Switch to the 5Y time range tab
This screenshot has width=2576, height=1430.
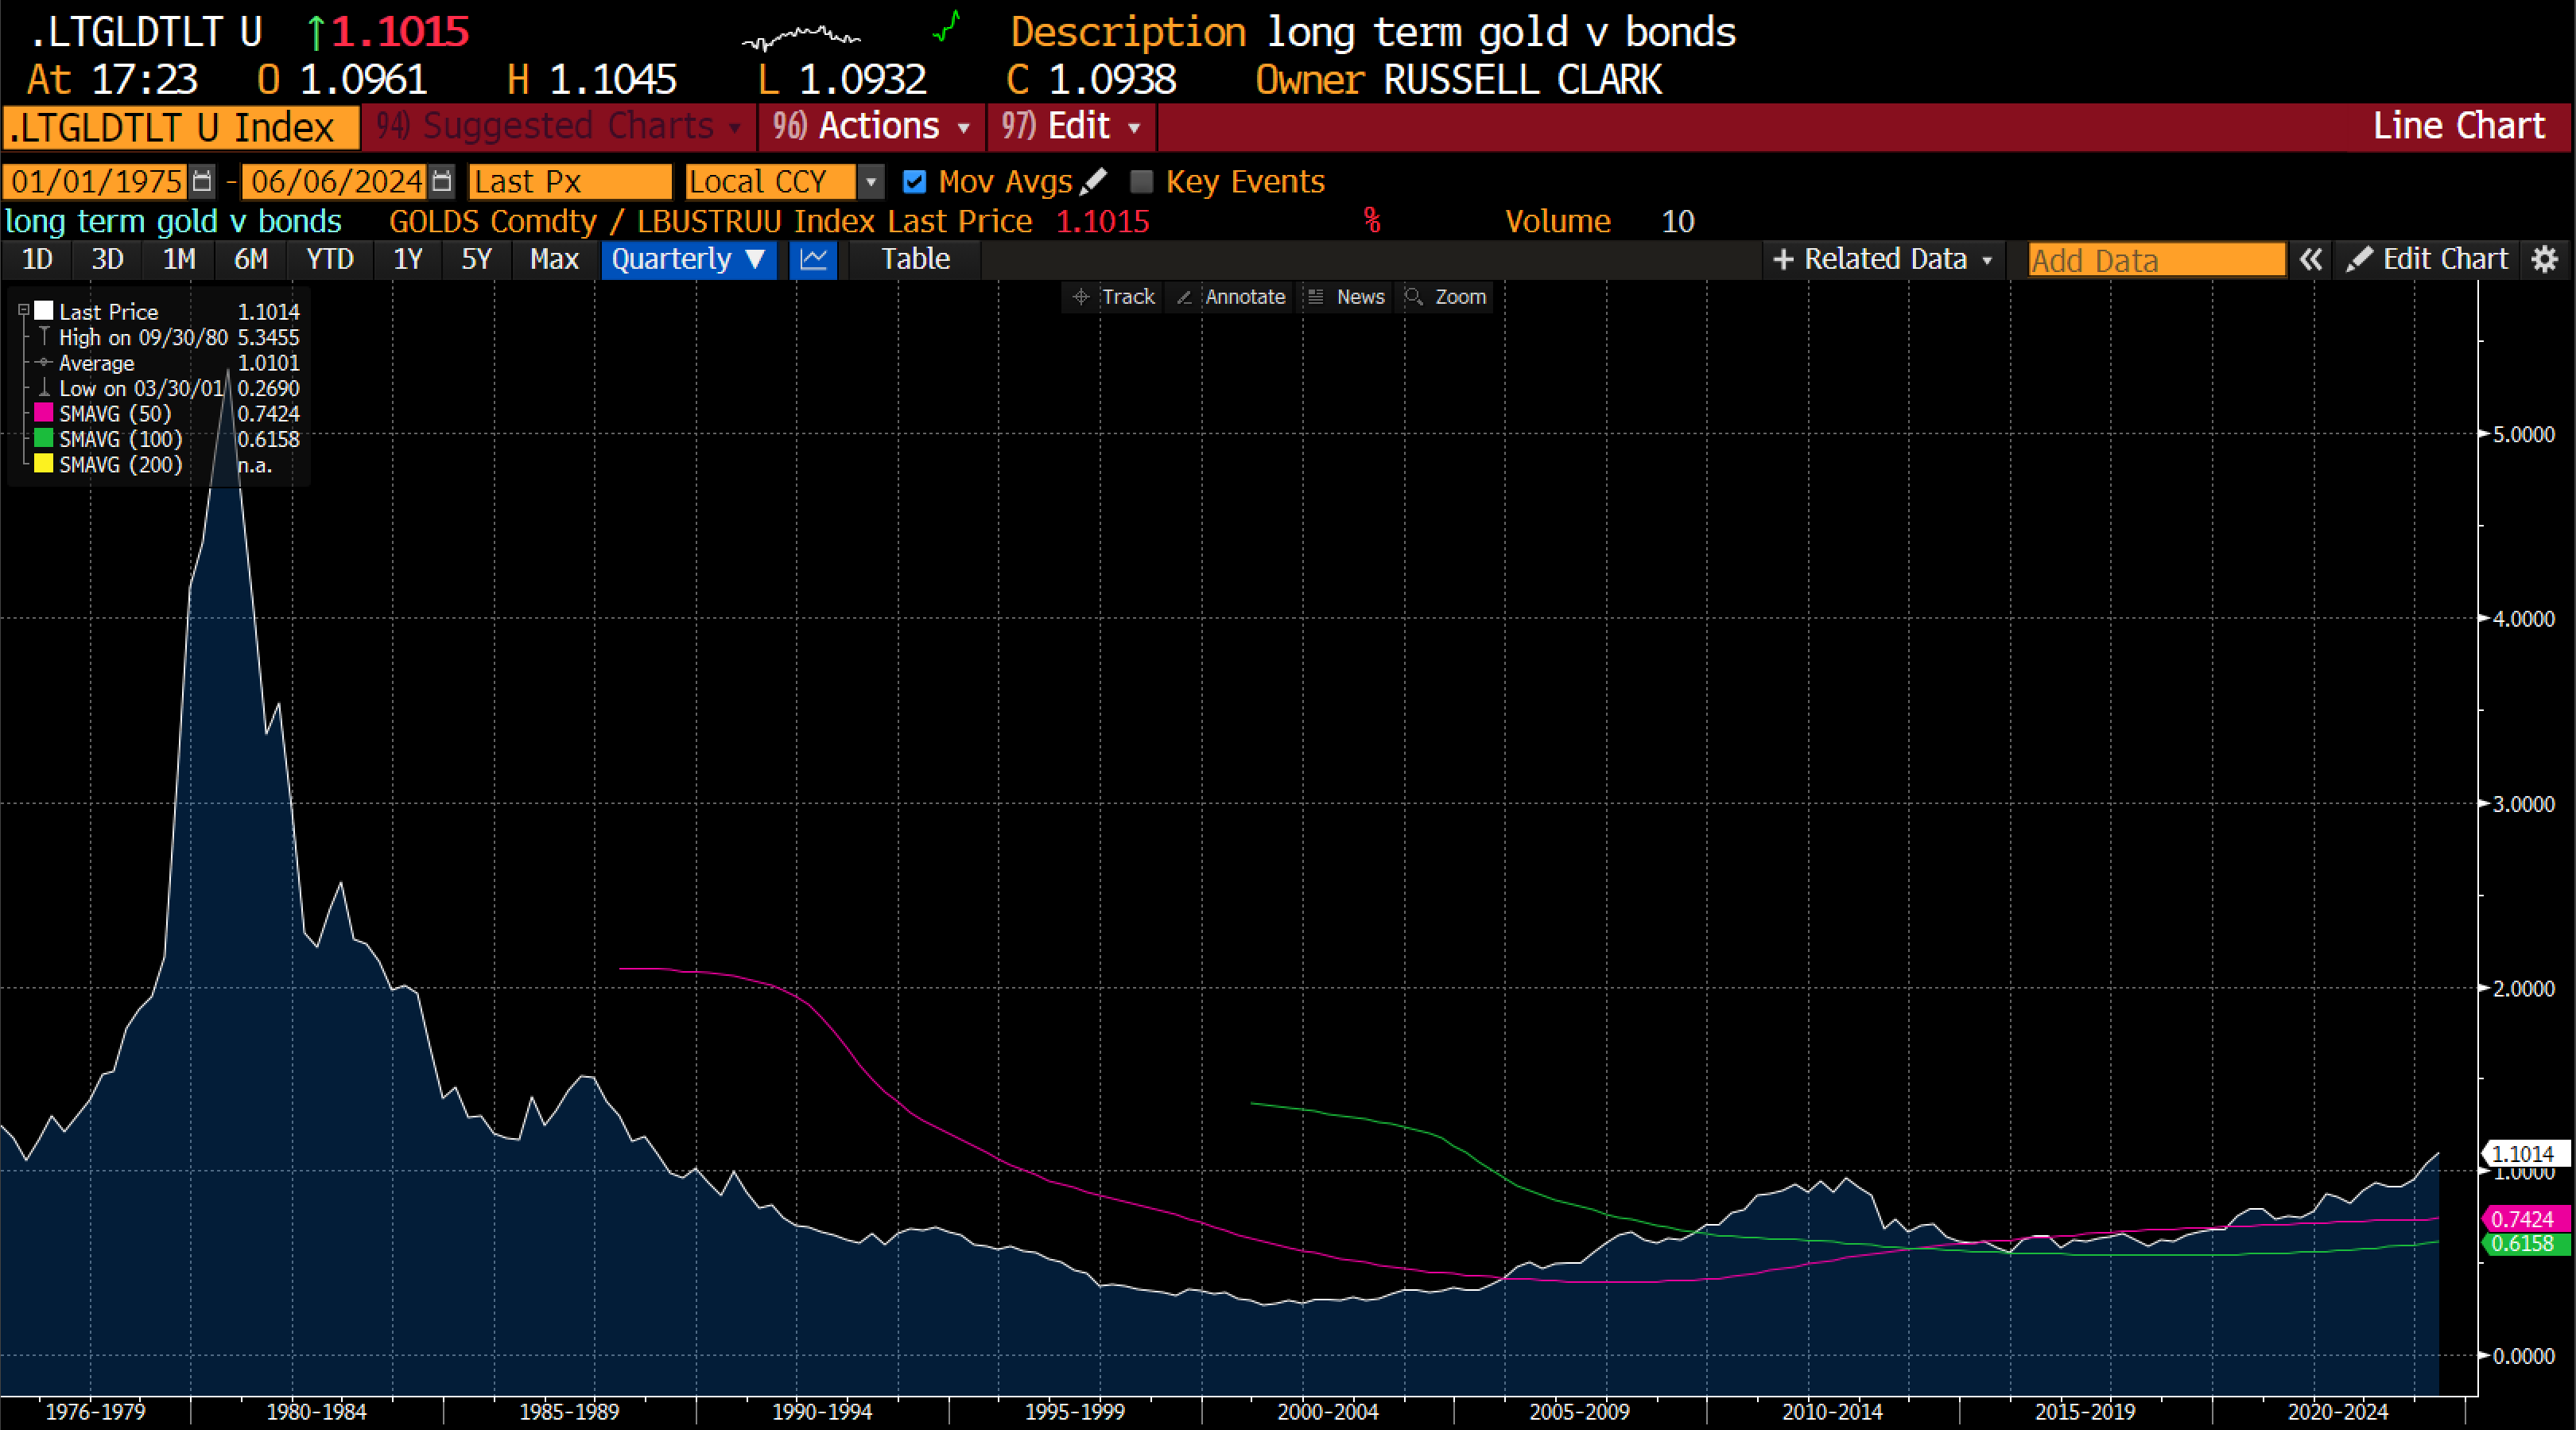(476, 260)
